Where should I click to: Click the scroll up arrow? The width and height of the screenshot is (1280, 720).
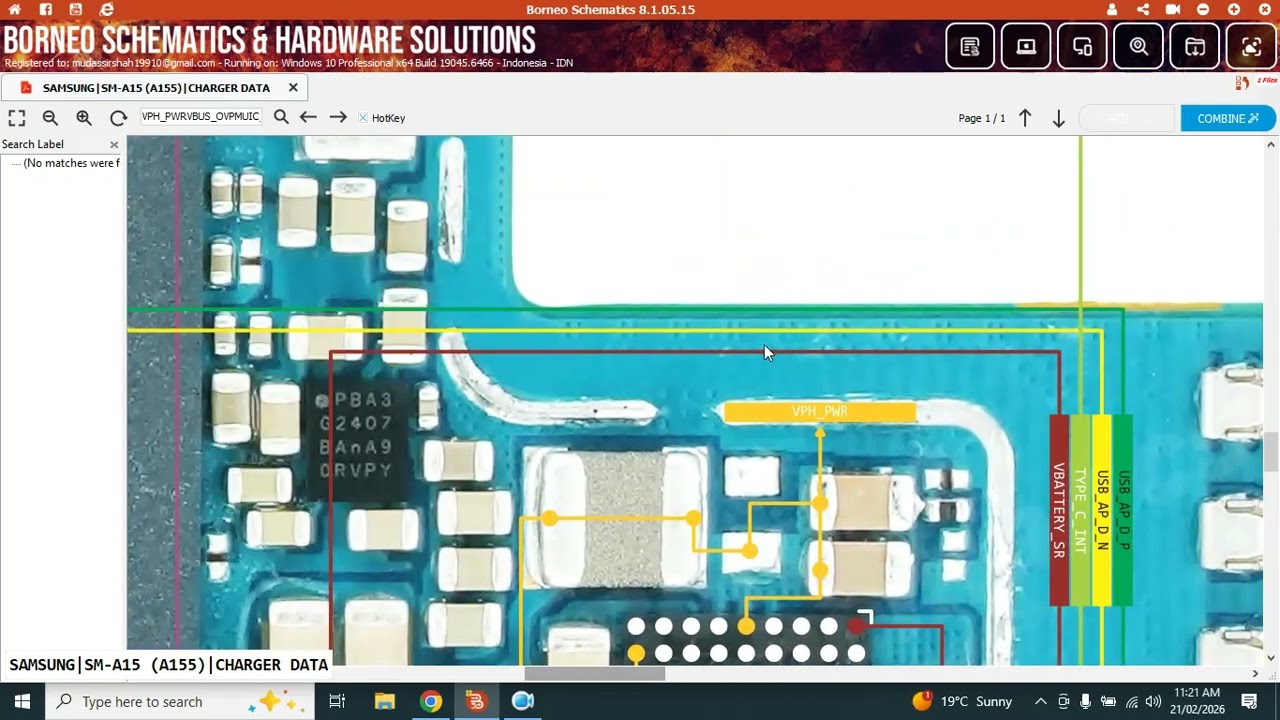(1271, 145)
